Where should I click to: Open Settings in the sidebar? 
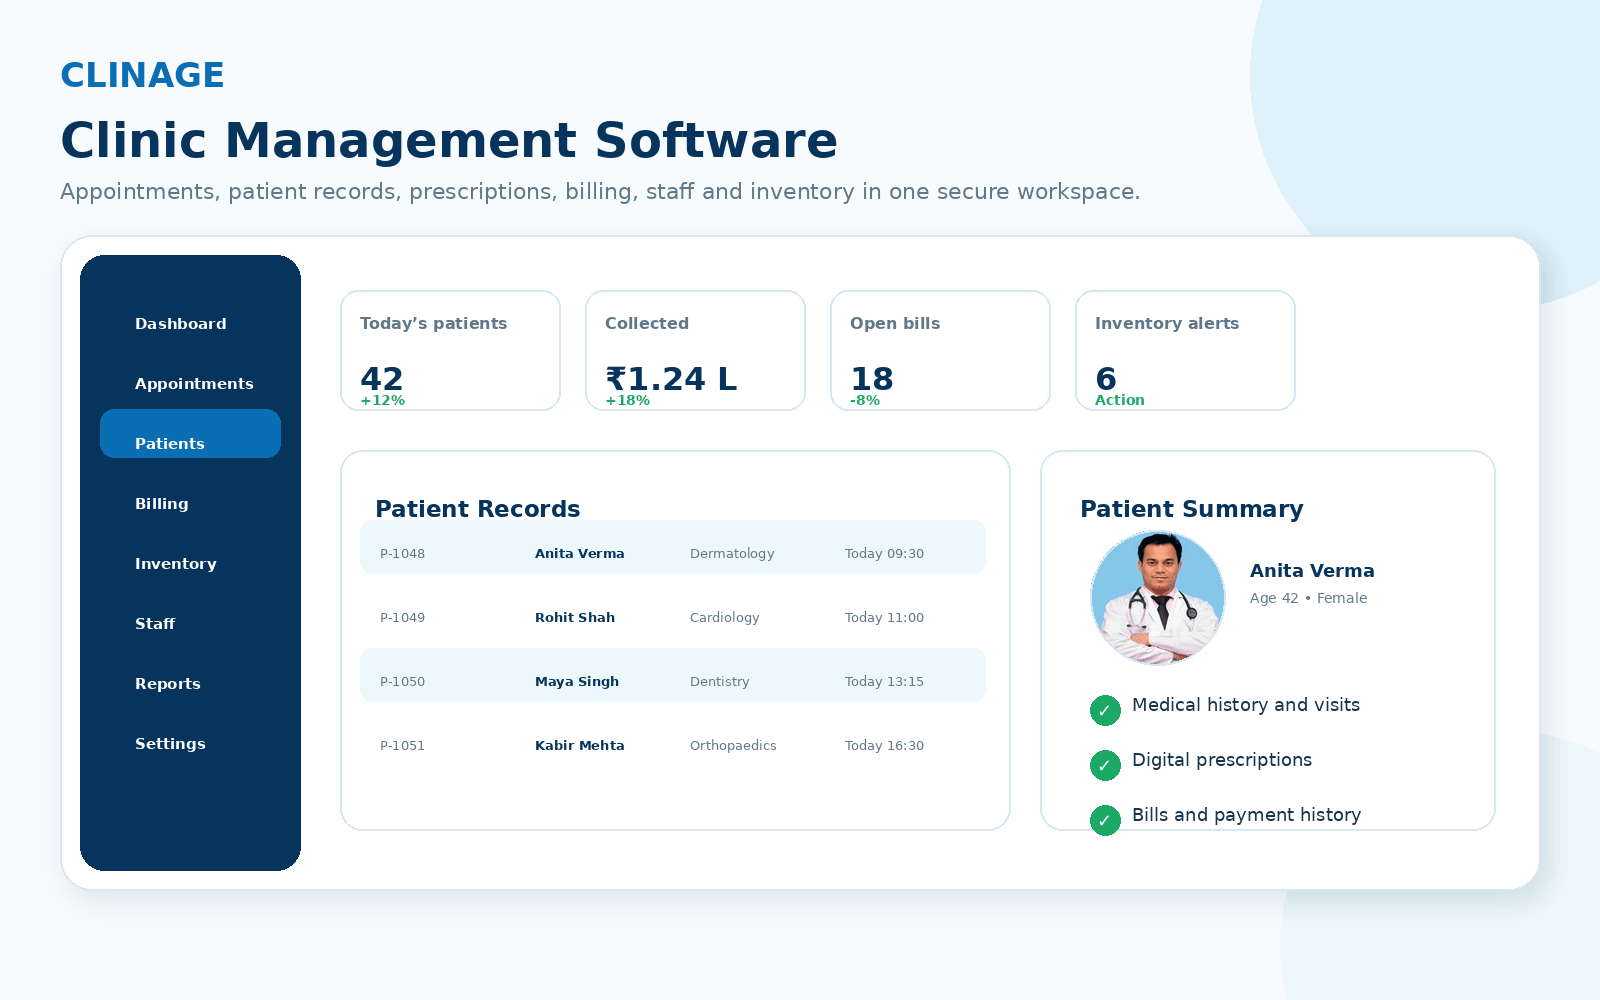click(x=170, y=744)
